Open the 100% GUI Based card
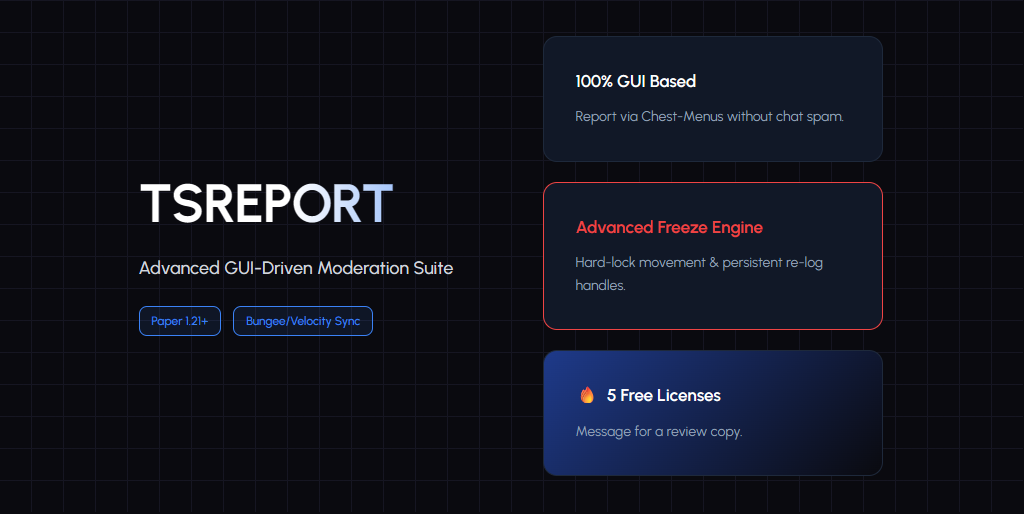 click(712, 99)
